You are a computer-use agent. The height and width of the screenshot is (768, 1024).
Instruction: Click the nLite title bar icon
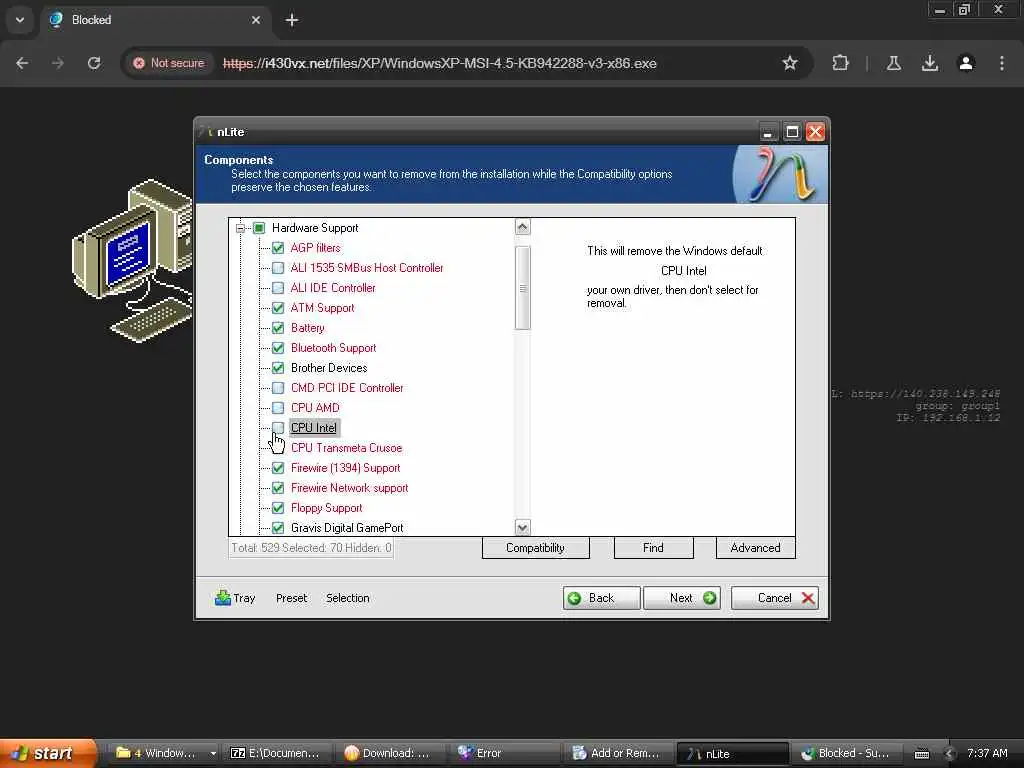(x=208, y=132)
